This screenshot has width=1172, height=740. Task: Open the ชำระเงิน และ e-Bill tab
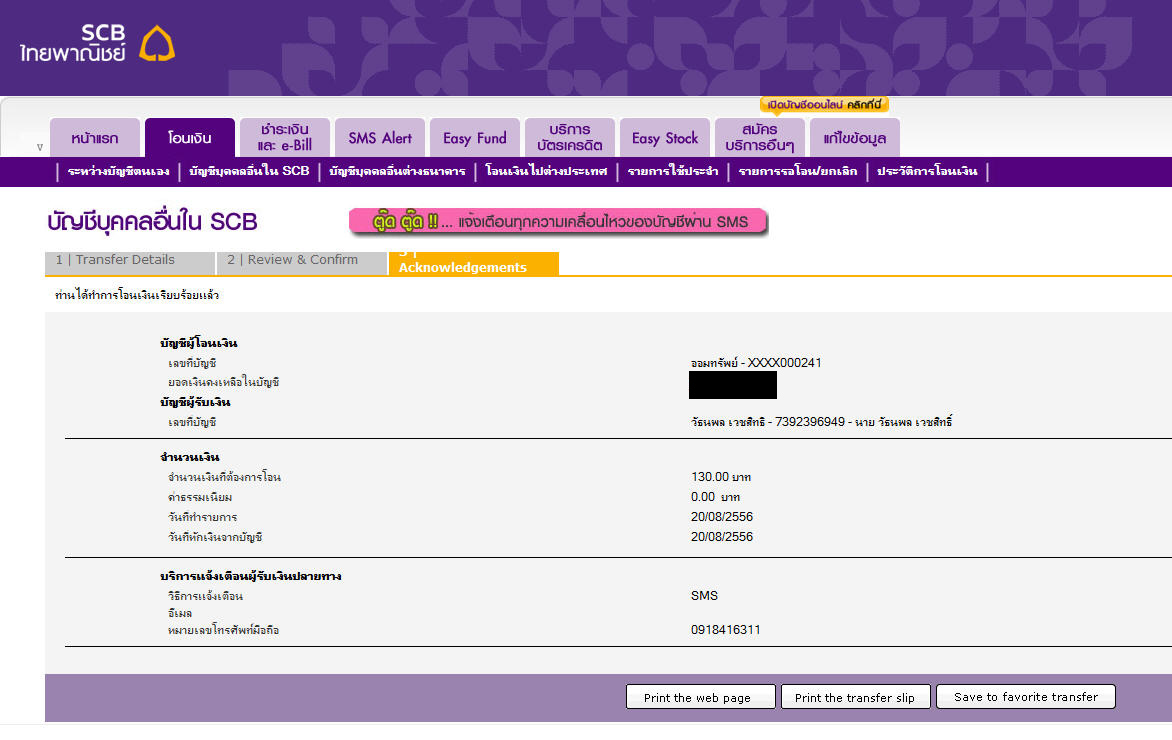285,138
